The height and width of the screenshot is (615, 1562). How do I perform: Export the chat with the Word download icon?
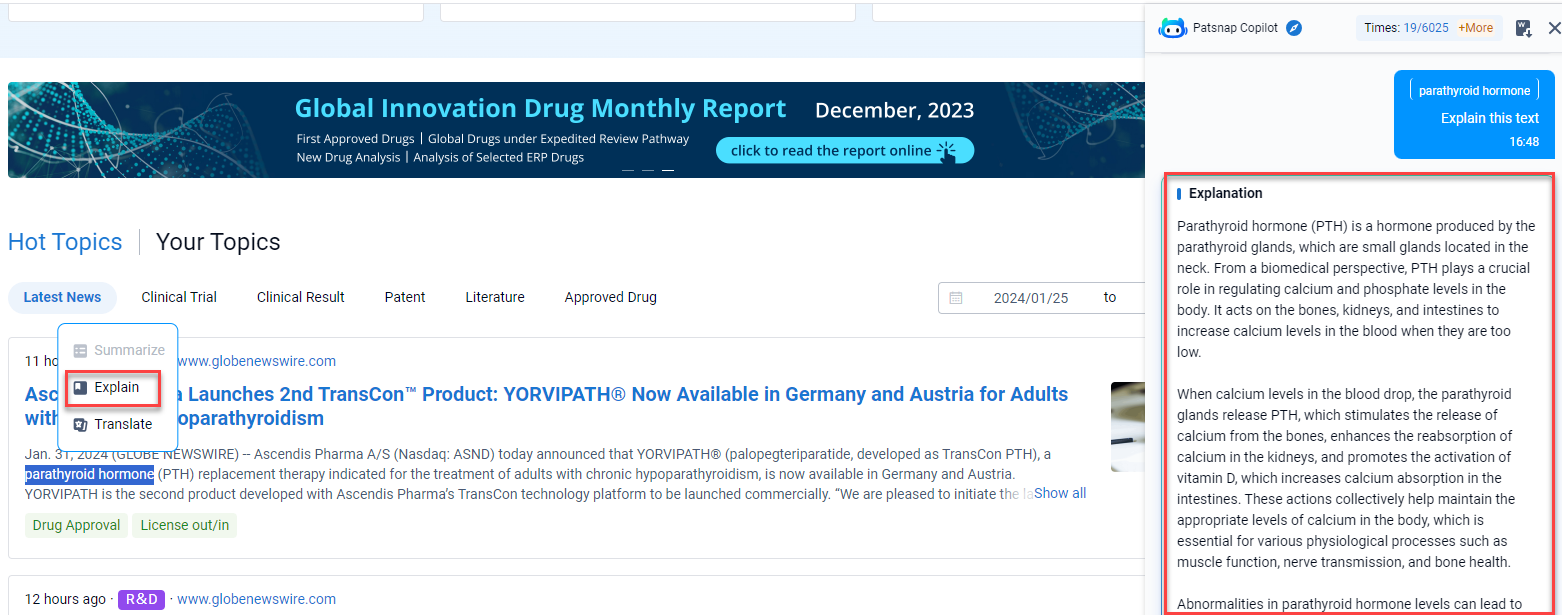tap(1523, 28)
